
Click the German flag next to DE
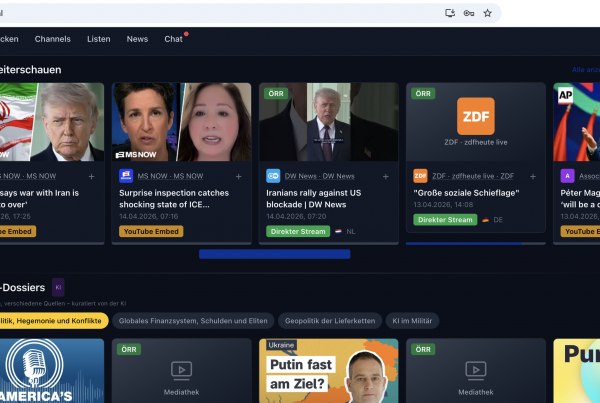point(486,220)
